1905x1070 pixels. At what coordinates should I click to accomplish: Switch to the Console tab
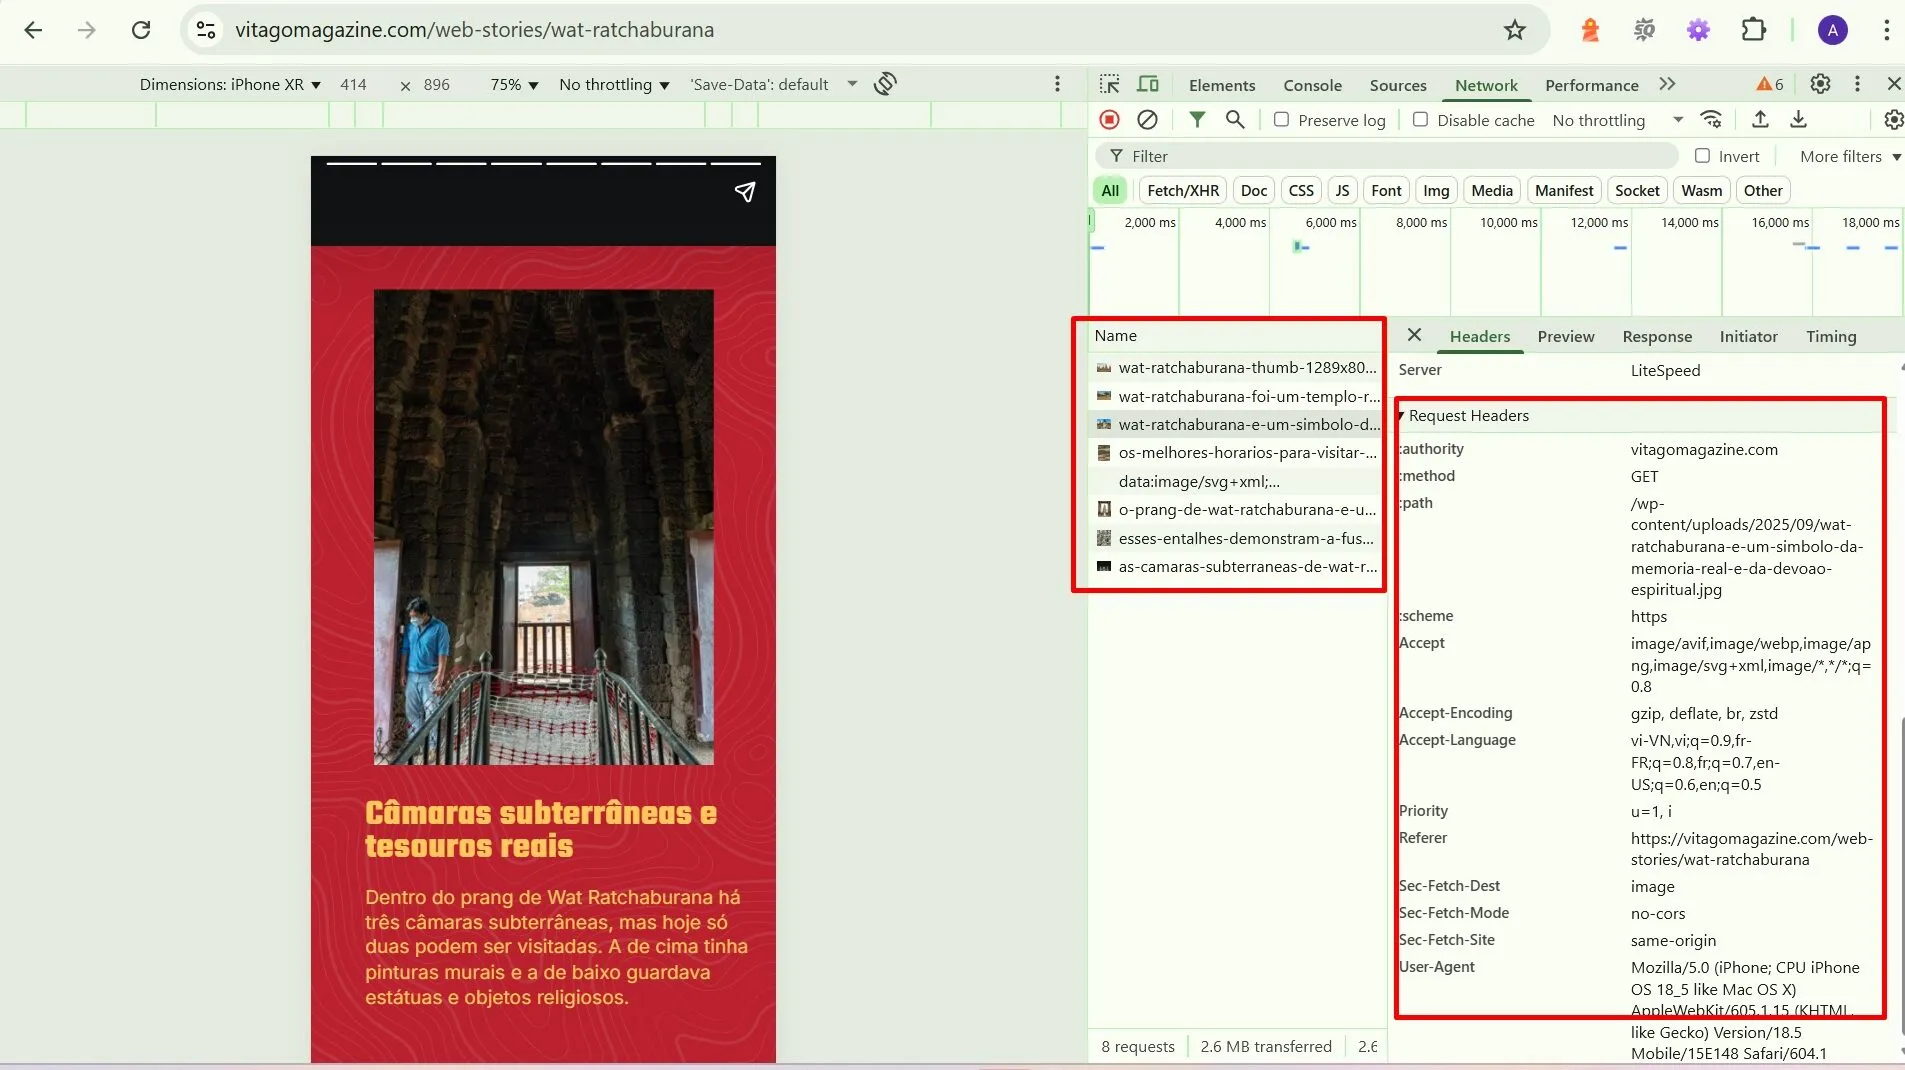[1312, 85]
